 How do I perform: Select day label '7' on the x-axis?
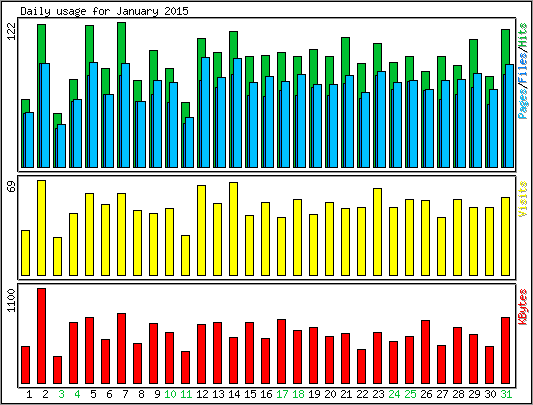pos(125,394)
